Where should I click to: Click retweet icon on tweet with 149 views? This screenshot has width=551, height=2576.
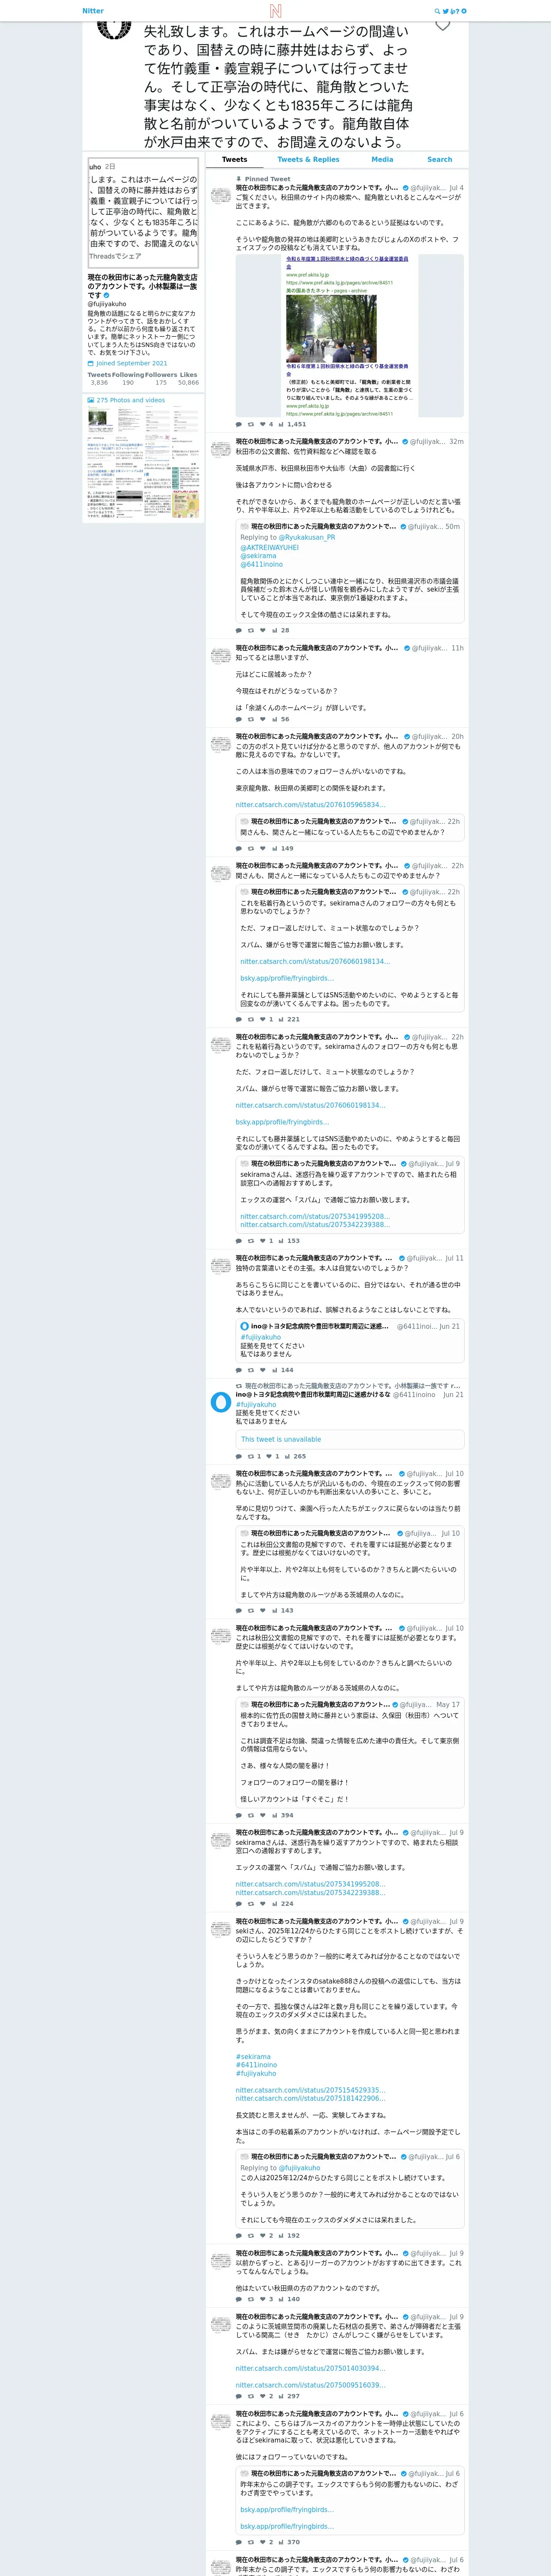coord(250,848)
